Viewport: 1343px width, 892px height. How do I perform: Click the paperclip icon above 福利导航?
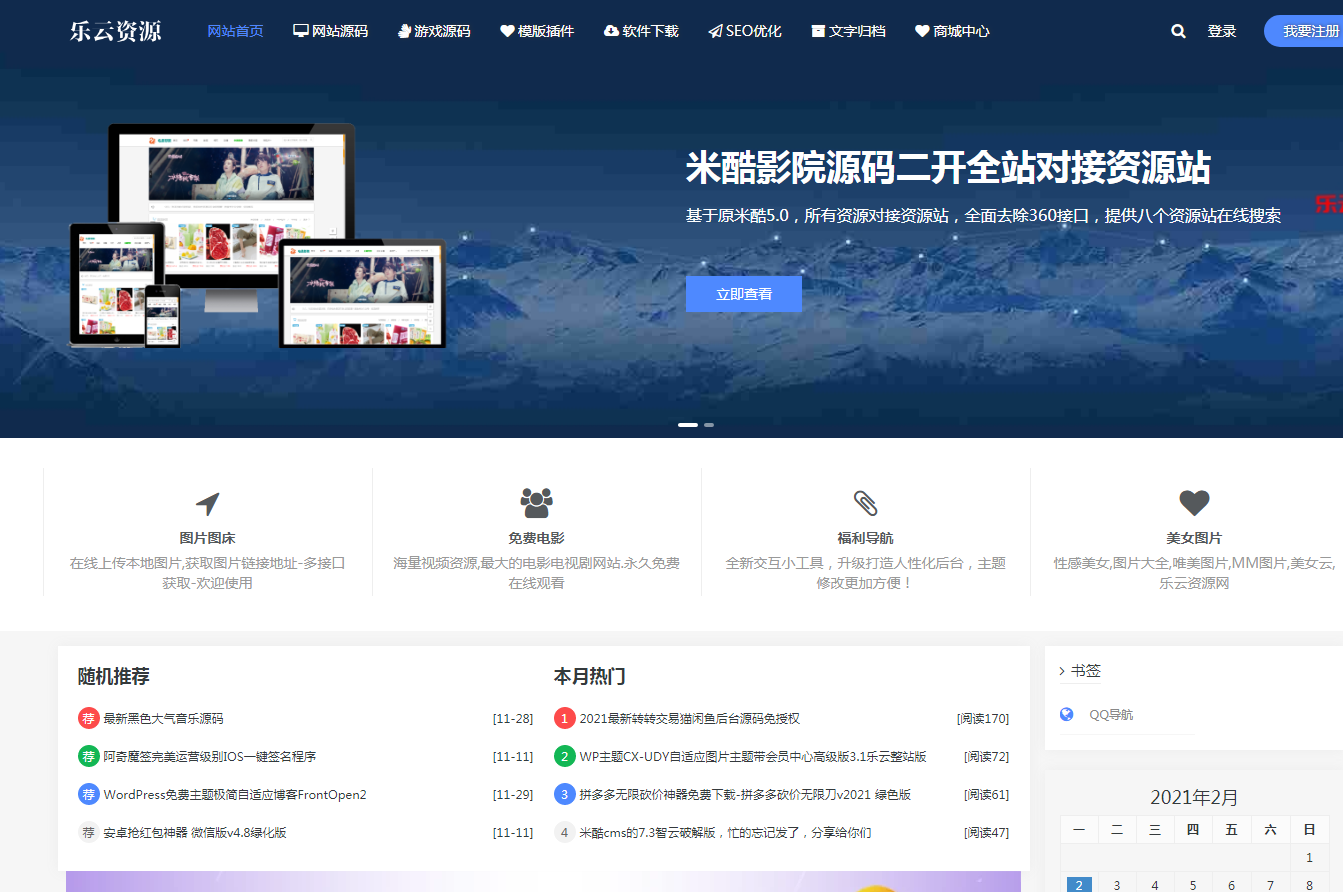865,503
